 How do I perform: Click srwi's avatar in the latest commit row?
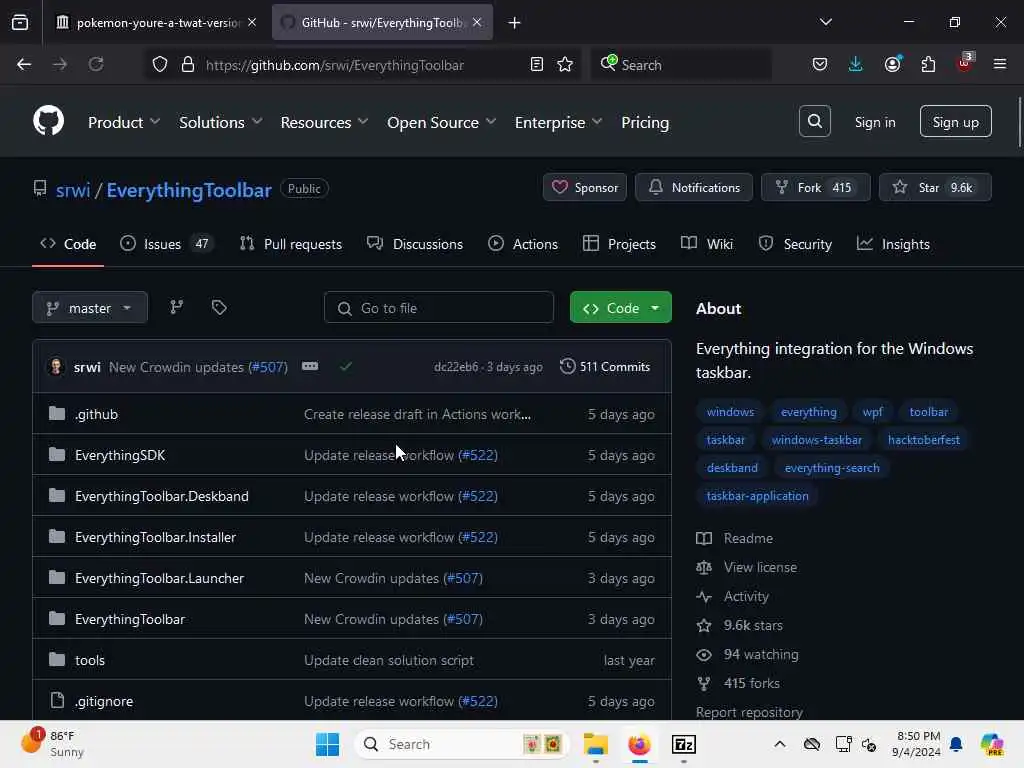click(56, 366)
